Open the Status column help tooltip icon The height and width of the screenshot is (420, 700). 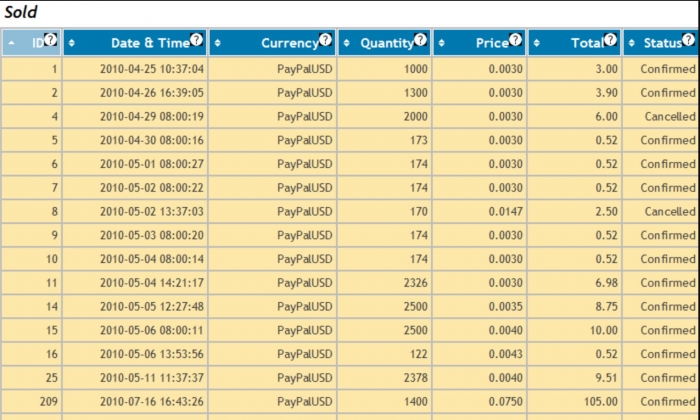689,40
